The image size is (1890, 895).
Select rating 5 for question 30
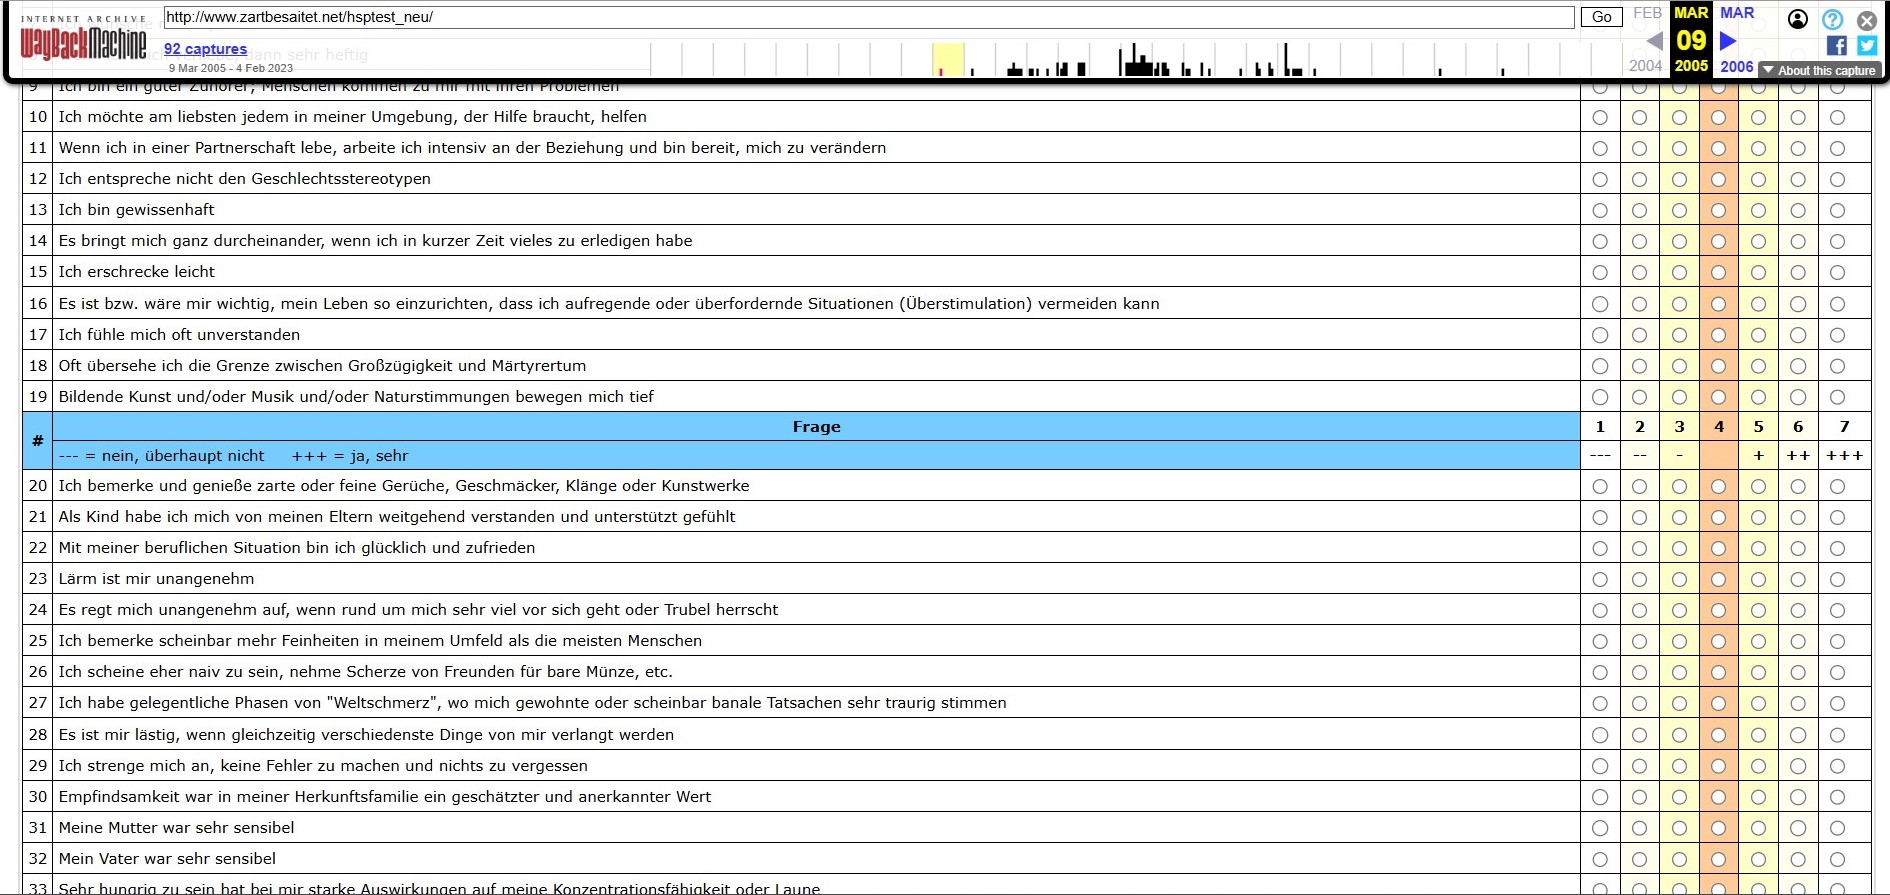1758,797
